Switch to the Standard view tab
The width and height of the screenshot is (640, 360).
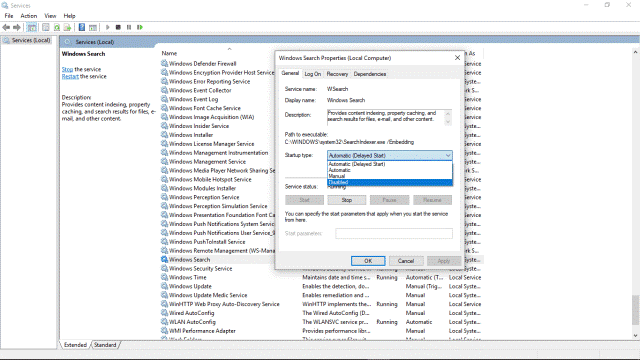pos(105,345)
